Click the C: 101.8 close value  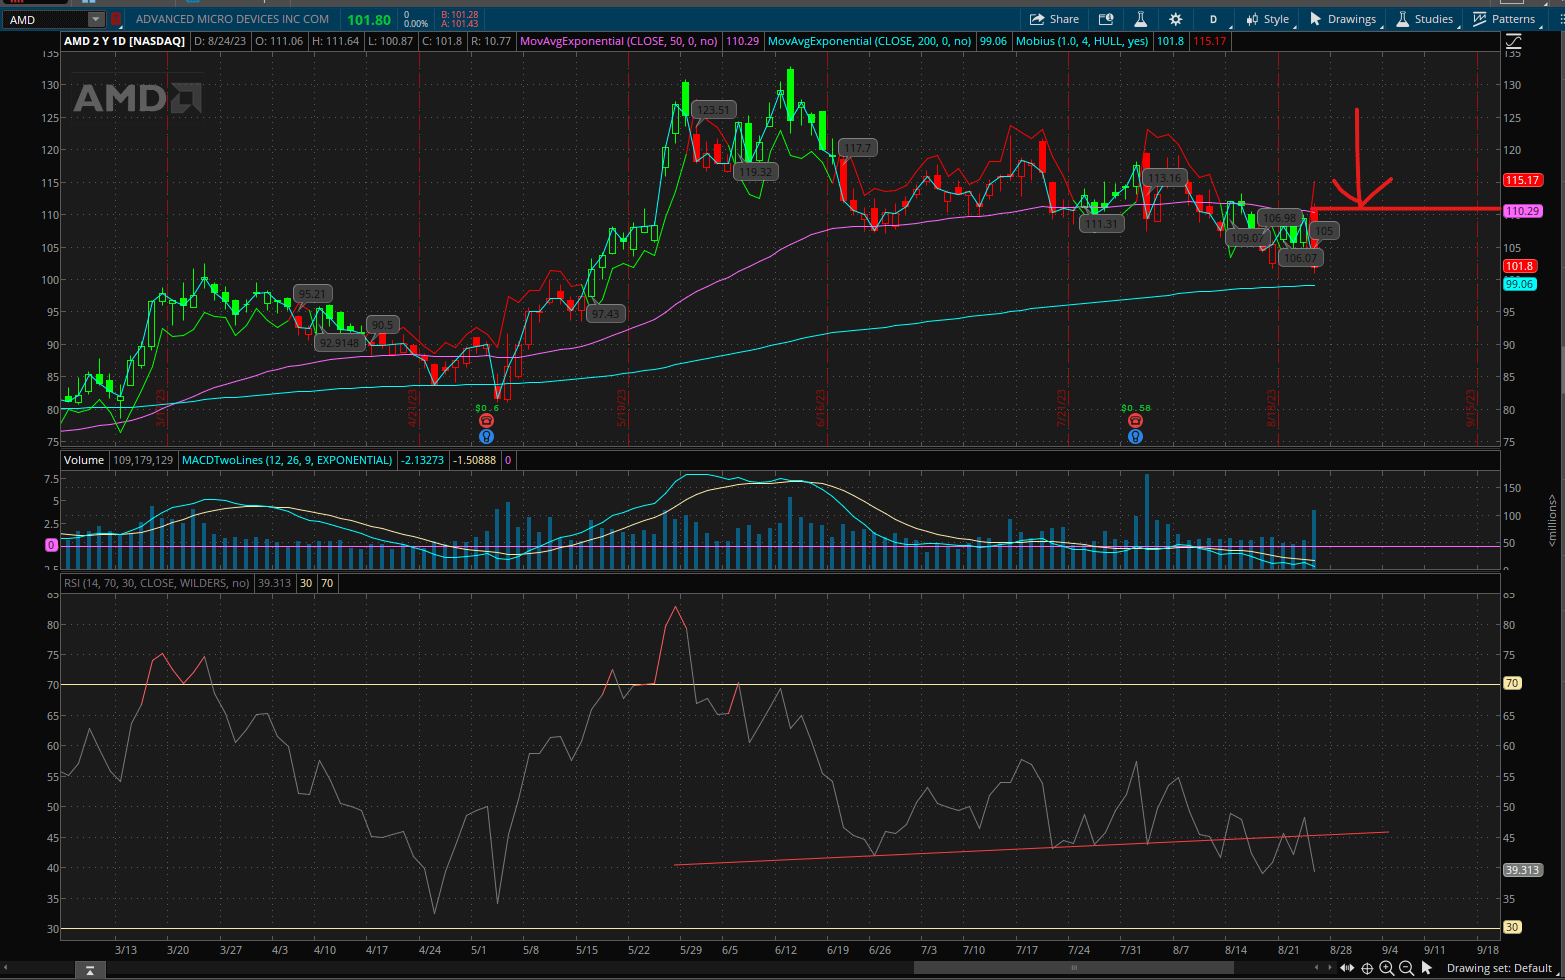point(441,41)
